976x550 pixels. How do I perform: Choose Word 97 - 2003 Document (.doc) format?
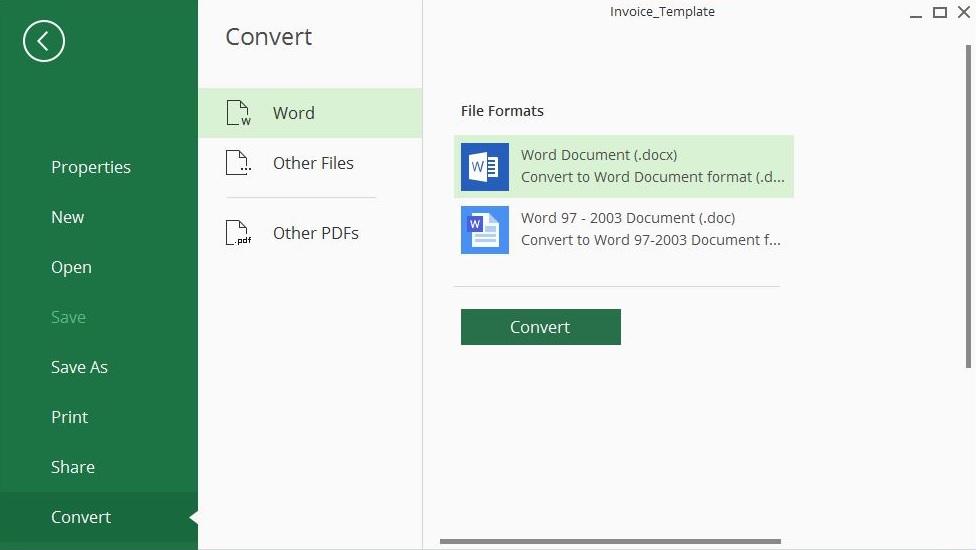point(624,230)
